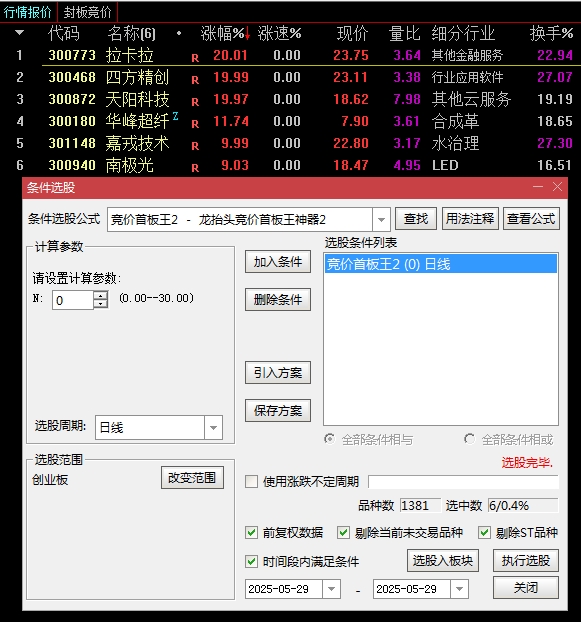Toggle the 前复权数据 checkbox
Image resolution: width=581 pixels, height=622 pixels.
click(x=251, y=532)
